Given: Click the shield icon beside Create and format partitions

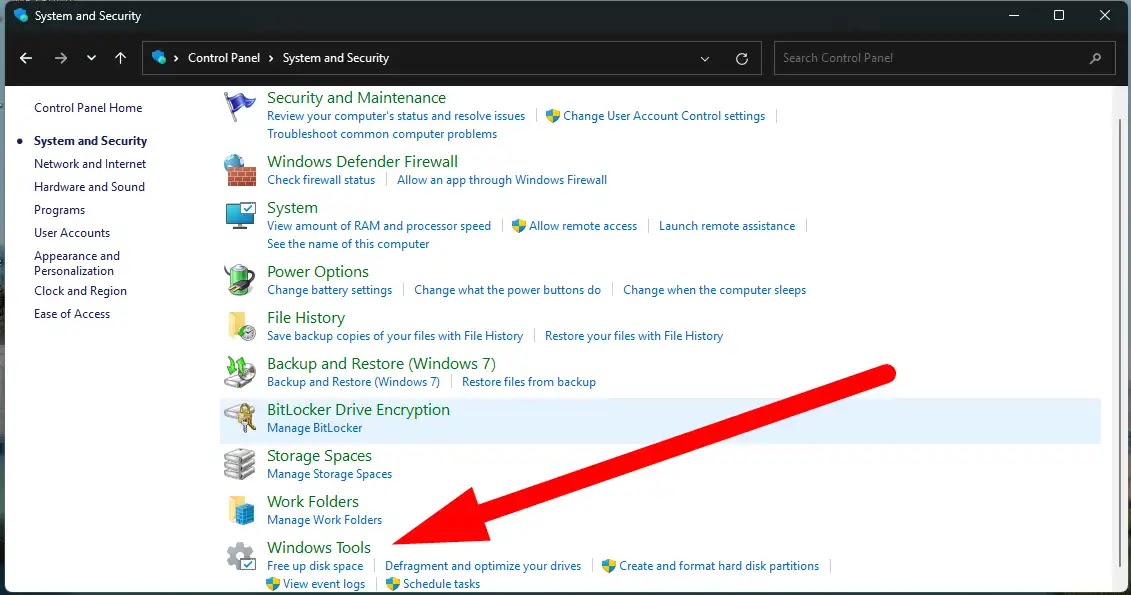Looking at the screenshot, I should (x=609, y=566).
